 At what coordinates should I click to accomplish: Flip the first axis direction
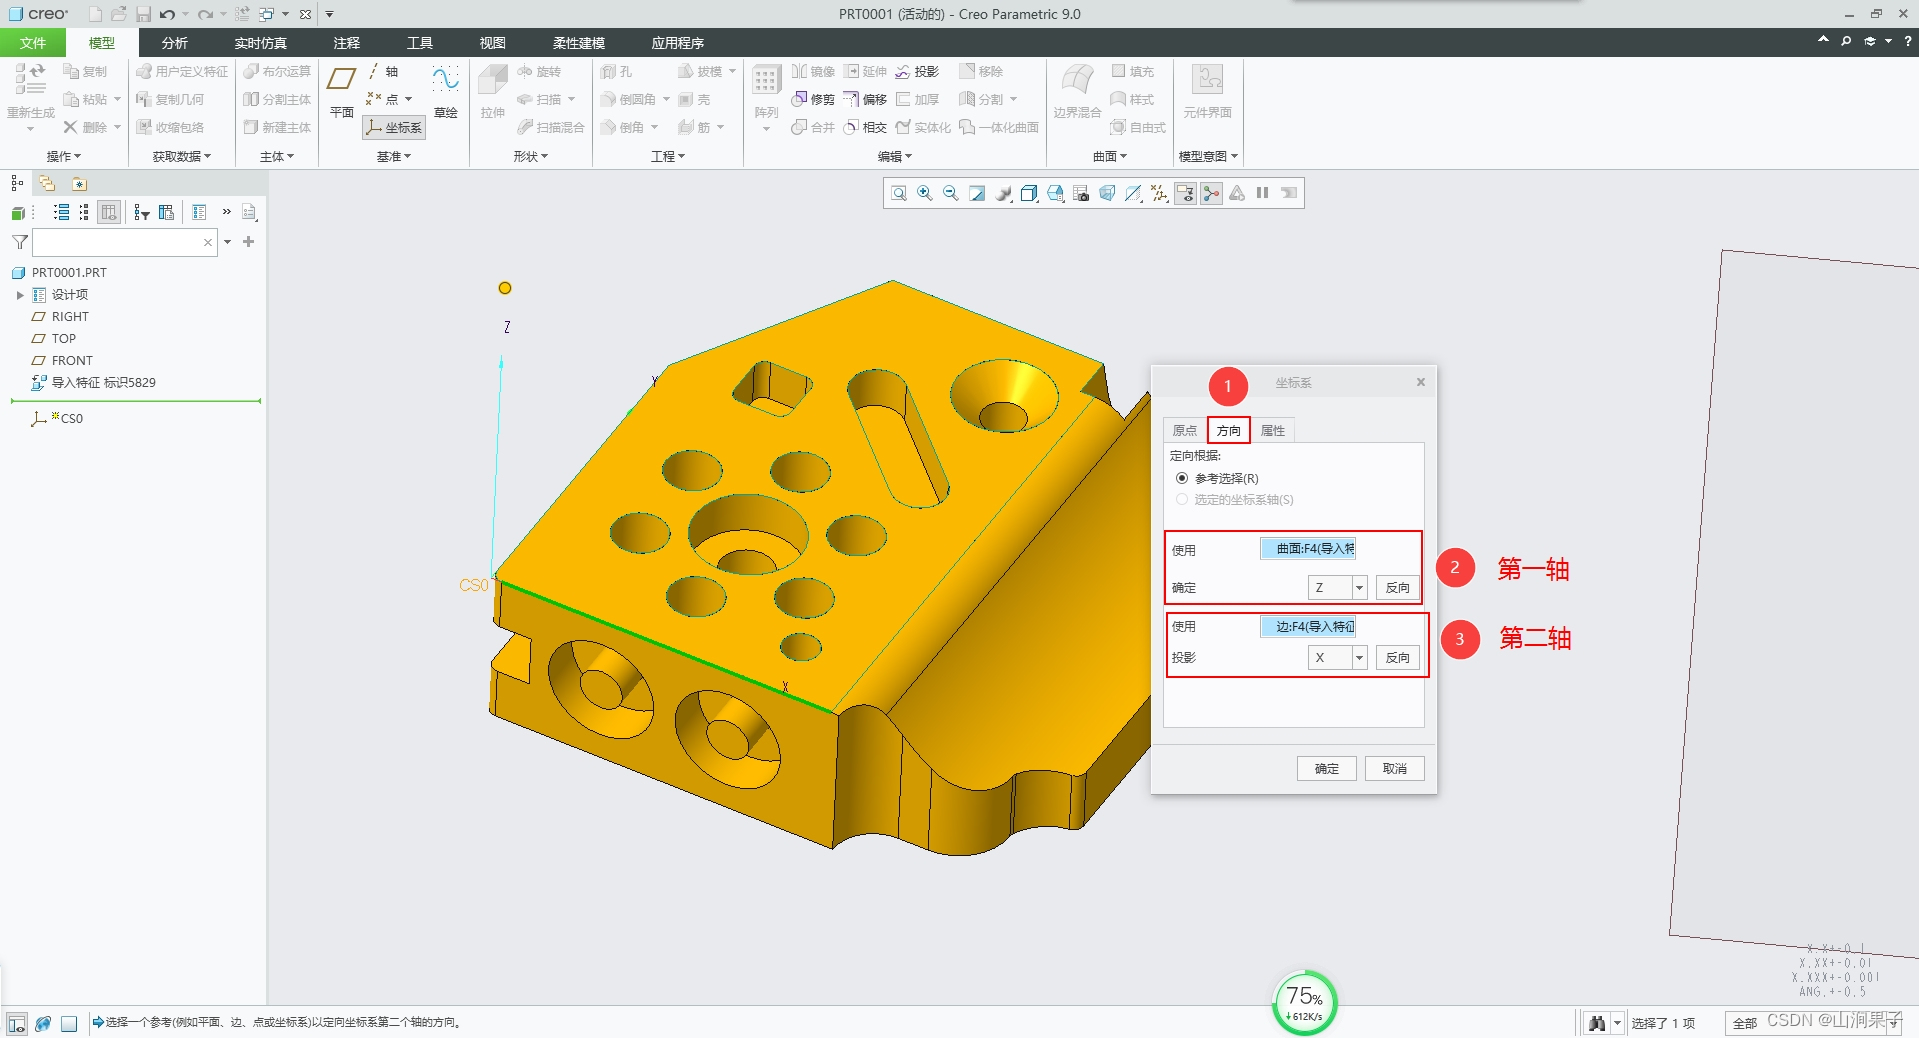click(1397, 588)
